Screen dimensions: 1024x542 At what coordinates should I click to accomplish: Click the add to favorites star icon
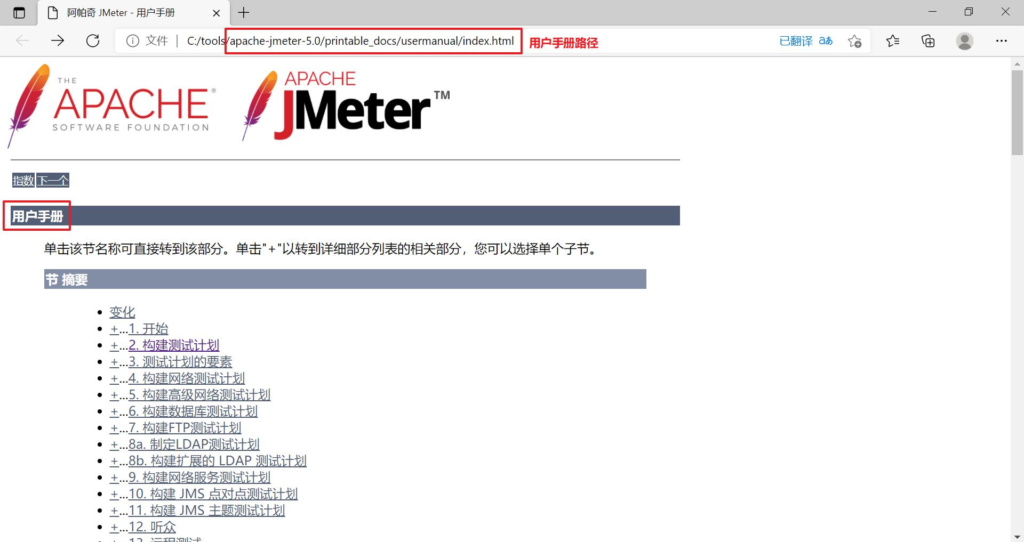click(854, 41)
